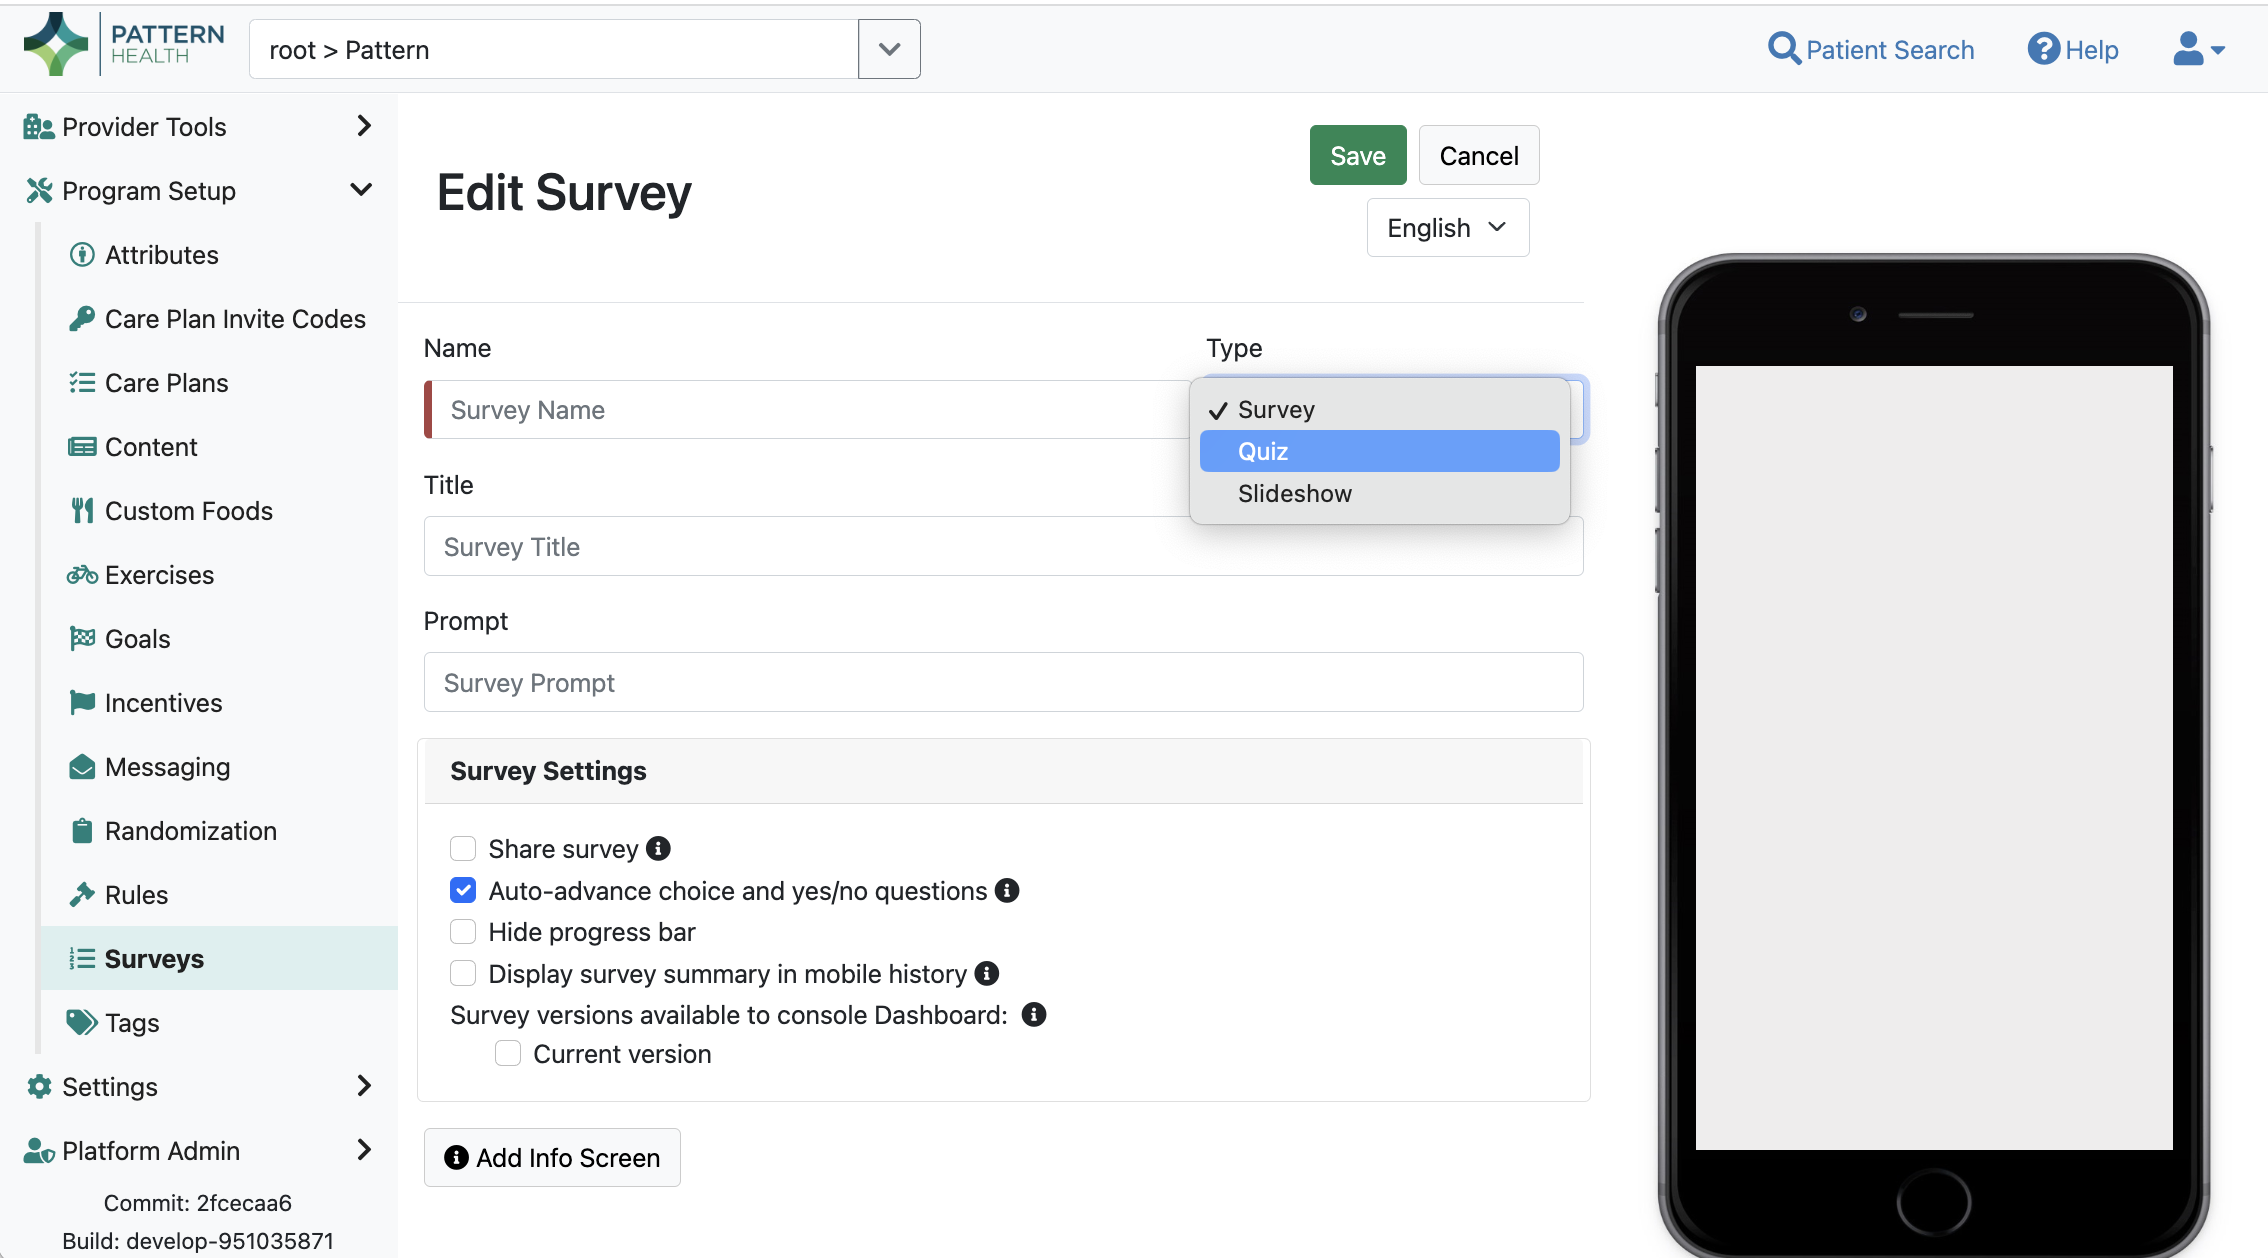Select the Care Plan Invite Codes icon
Screen dimensions: 2268x1258
point(82,318)
